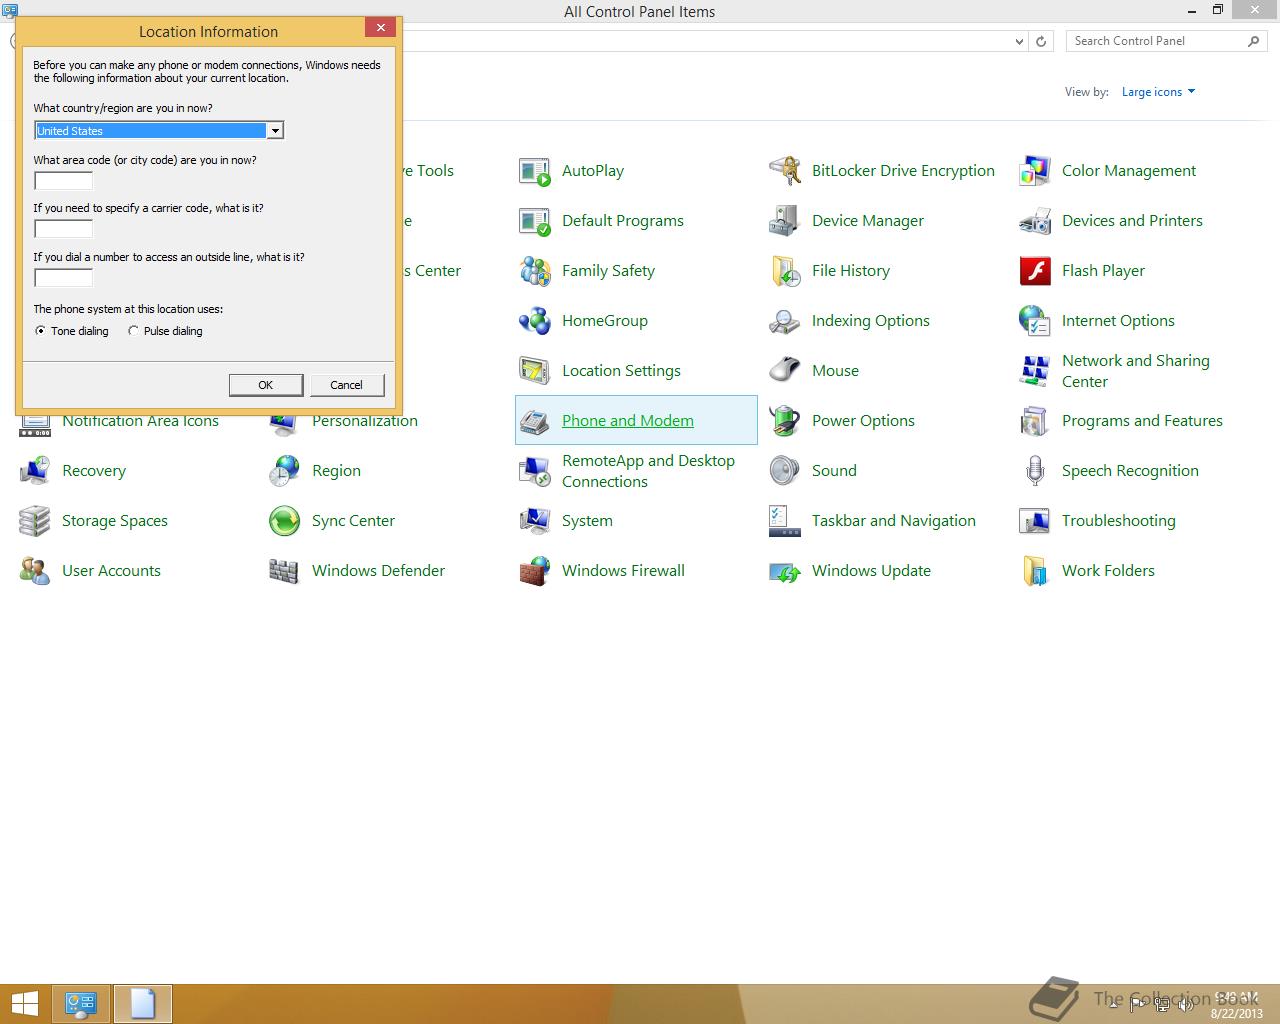Click the Storage Spaces icon
Image resolution: width=1280 pixels, height=1024 pixels.
tap(35, 521)
